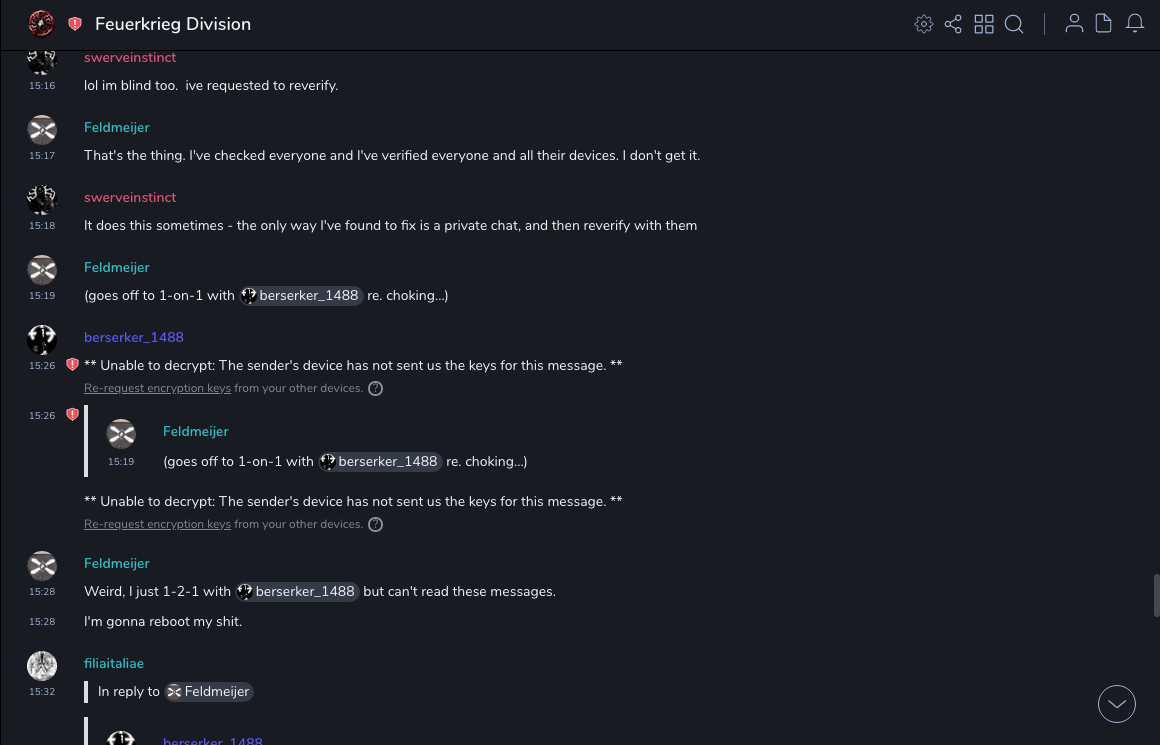1160x745 pixels.
Task: Click the swerveinstinct username above the 15:18 message
Action: click(x=130, y=197)
